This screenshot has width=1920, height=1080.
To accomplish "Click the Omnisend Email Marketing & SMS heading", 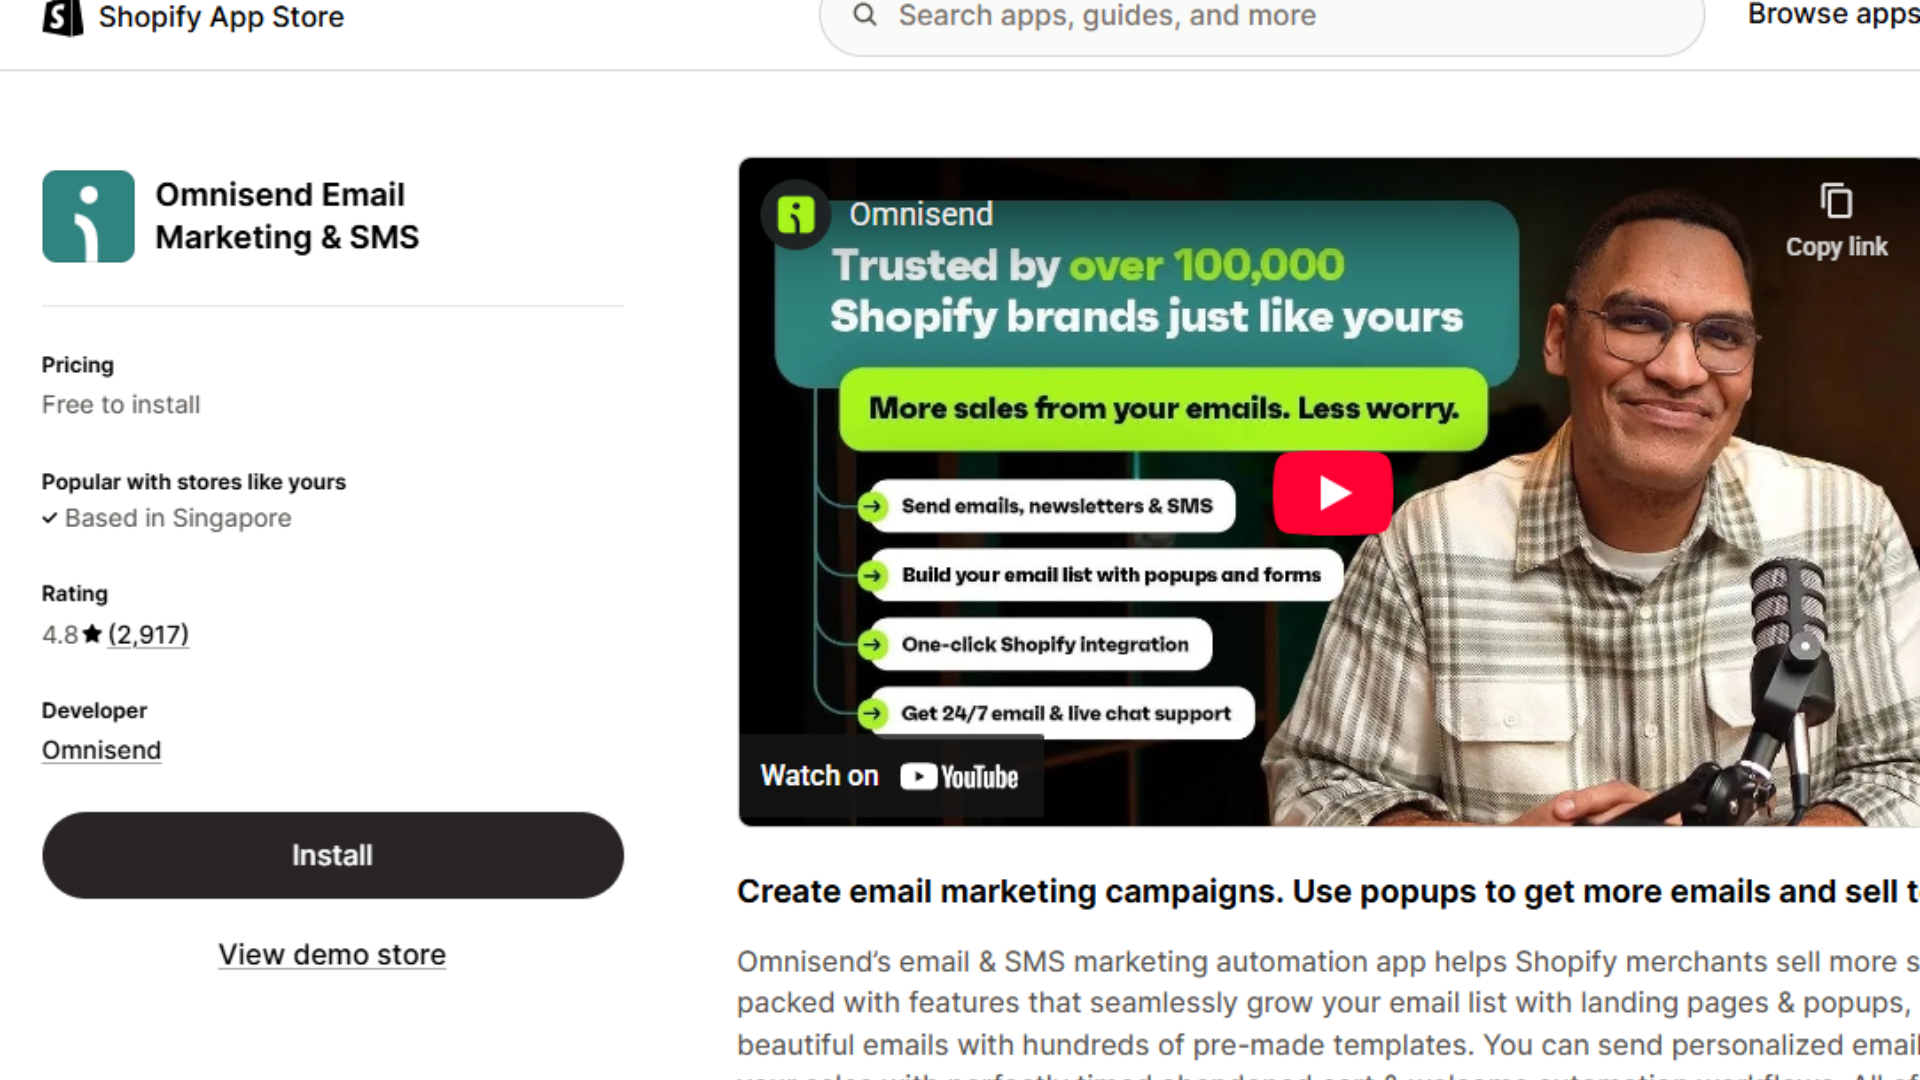I will coord(287,216).
